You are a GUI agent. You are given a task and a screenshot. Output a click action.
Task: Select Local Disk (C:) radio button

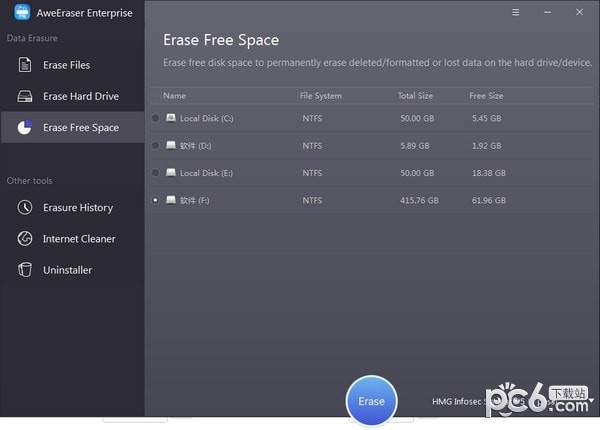(155, 118)
